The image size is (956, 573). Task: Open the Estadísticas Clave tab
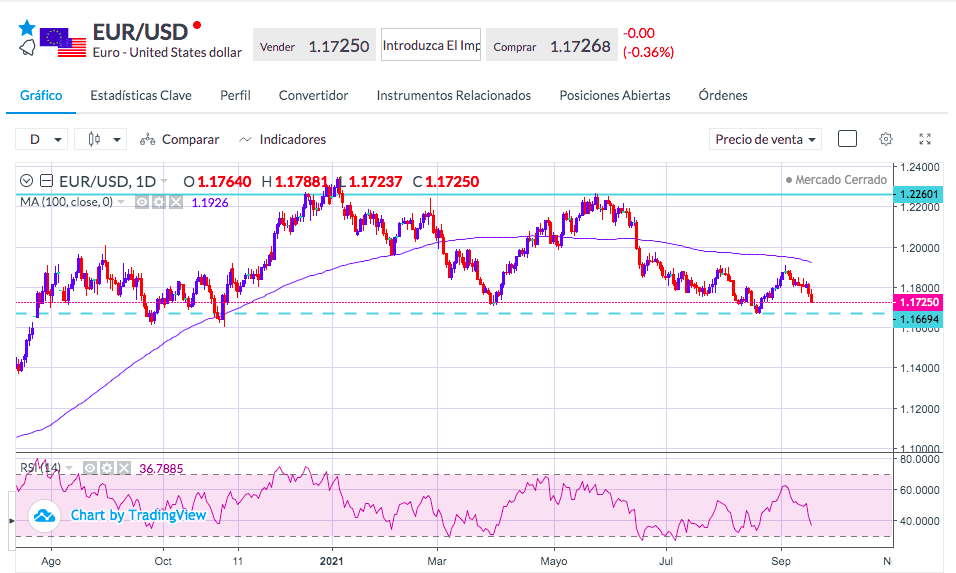point(141,96)
